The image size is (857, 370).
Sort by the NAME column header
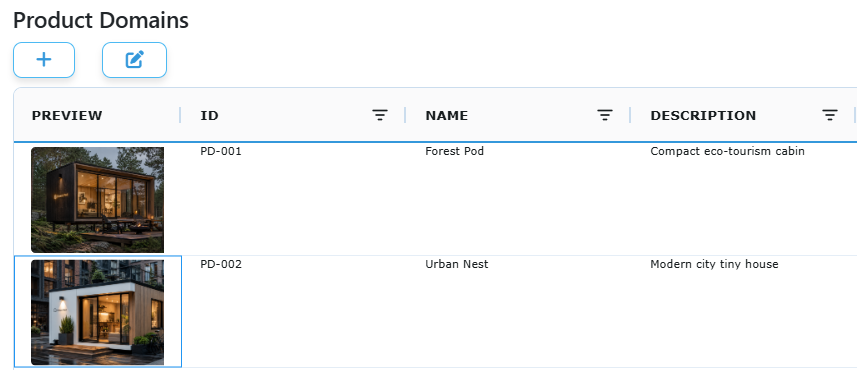tap(447, 115)
